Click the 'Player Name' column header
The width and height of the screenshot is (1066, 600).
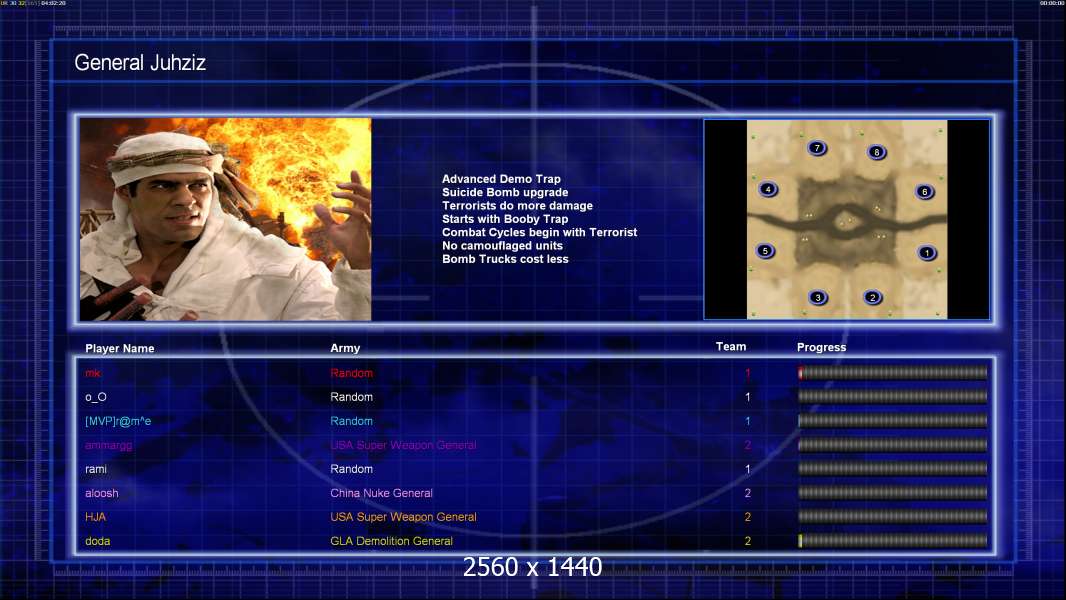120,348
